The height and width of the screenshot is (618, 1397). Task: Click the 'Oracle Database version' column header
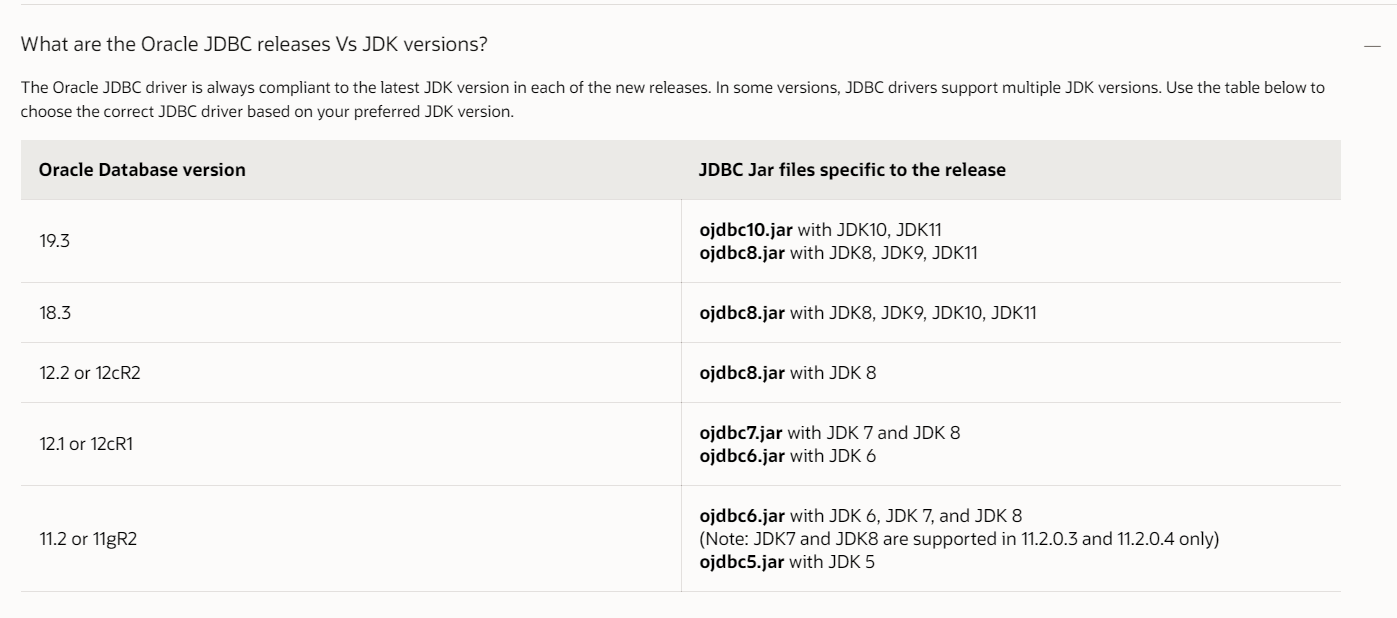142,170
